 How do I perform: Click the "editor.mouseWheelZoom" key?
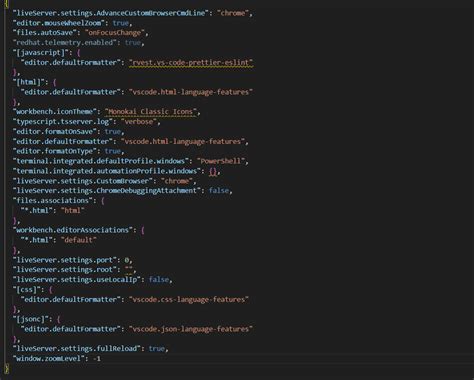pyautogui.click(x=59, y=23)
